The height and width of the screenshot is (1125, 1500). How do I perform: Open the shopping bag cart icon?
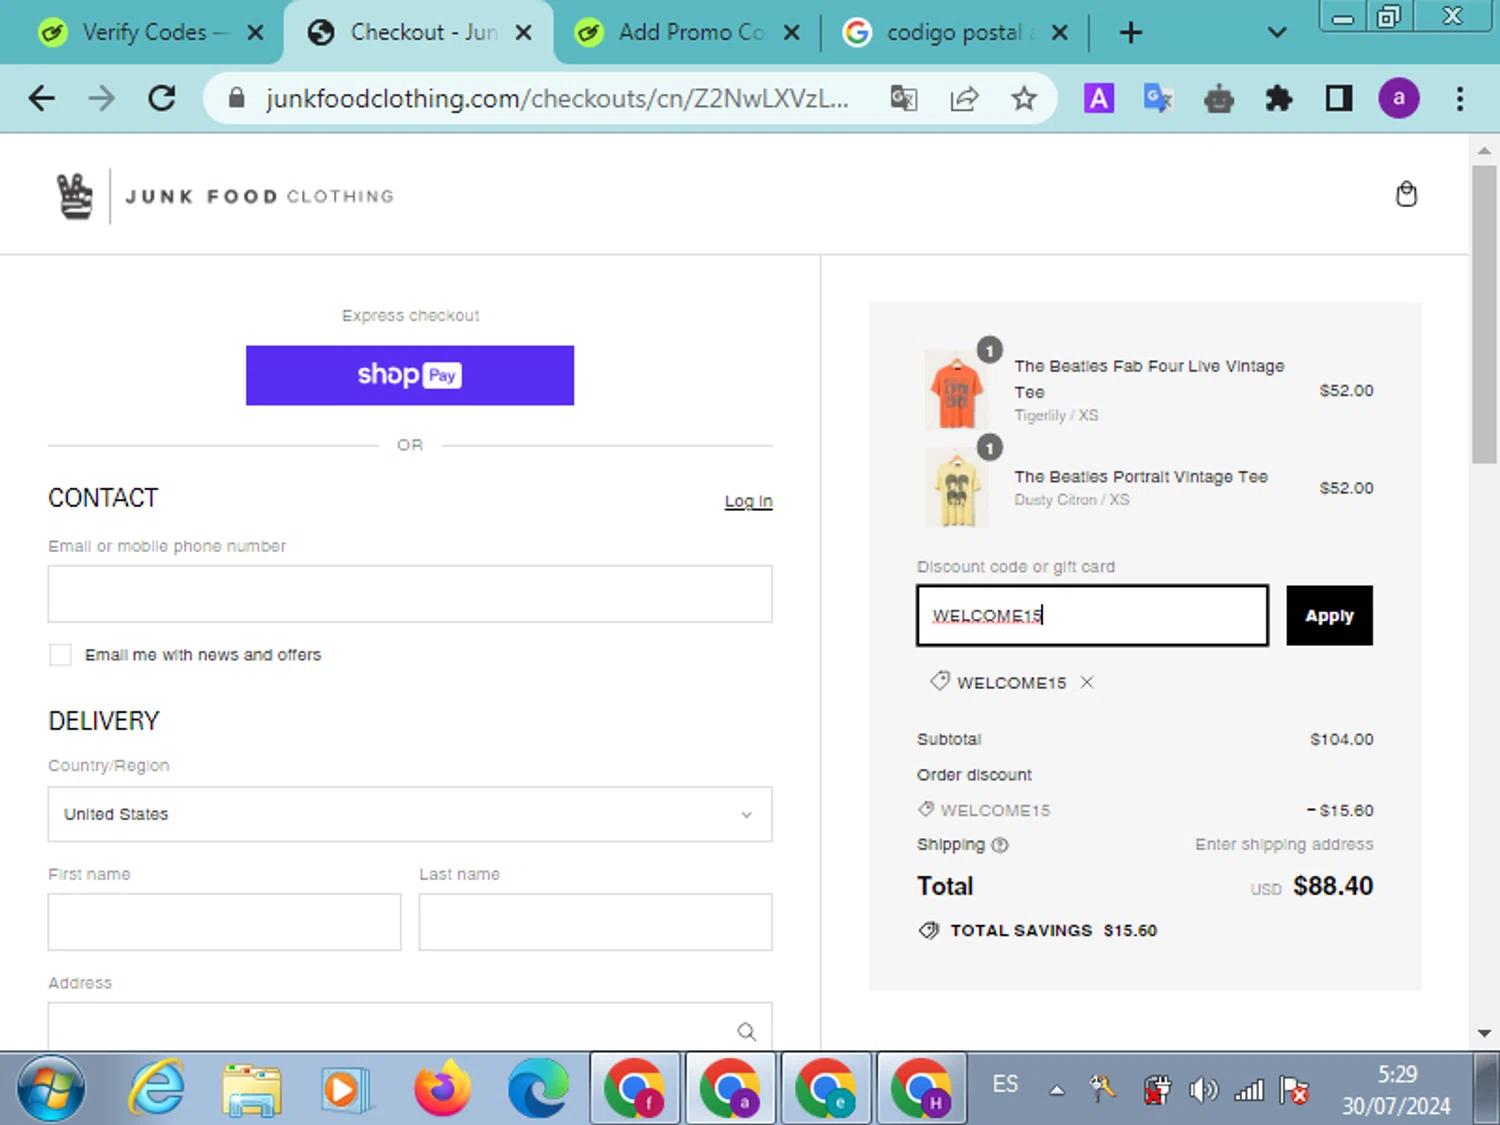[x=1406, y=193]
